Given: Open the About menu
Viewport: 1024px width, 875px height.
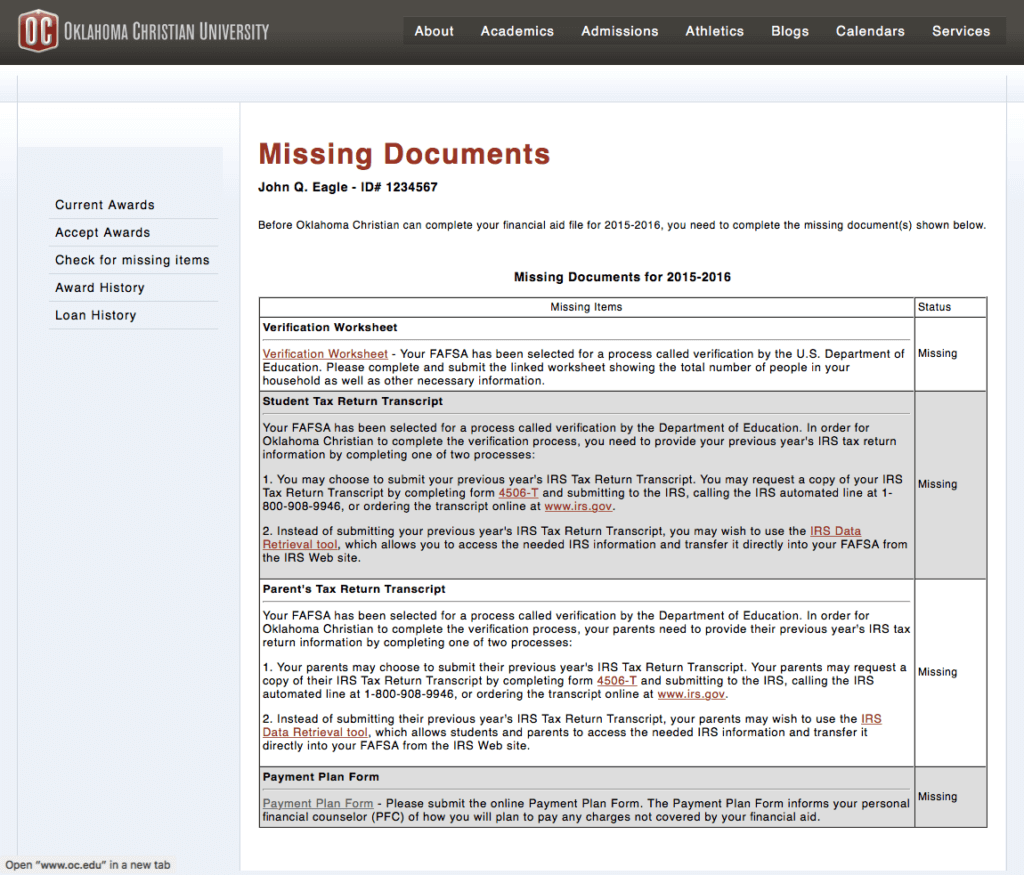Looking at the screenshot, I should point(434,31).
